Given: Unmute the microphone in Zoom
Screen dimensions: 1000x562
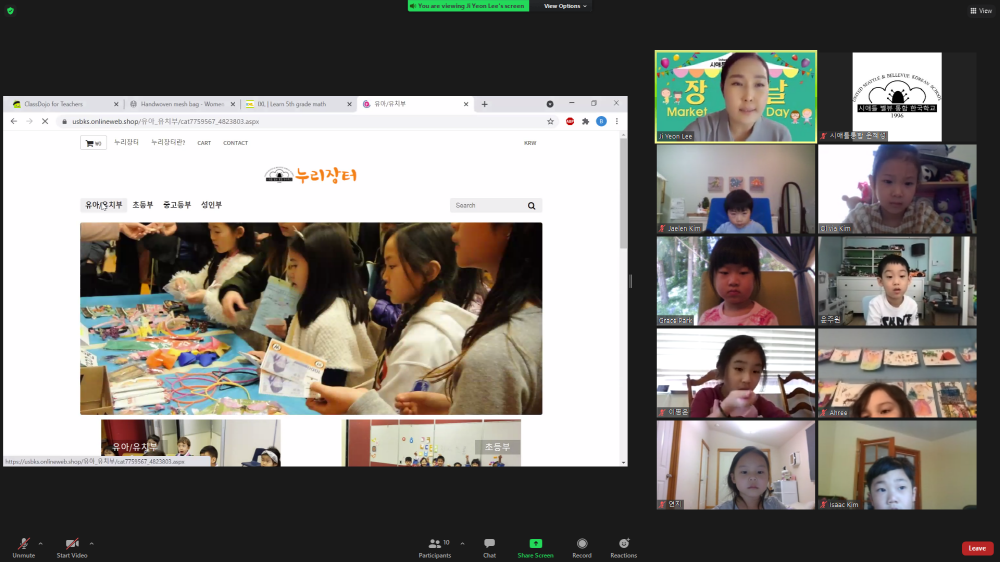Looking at the screenshot, I should point(23,544).
